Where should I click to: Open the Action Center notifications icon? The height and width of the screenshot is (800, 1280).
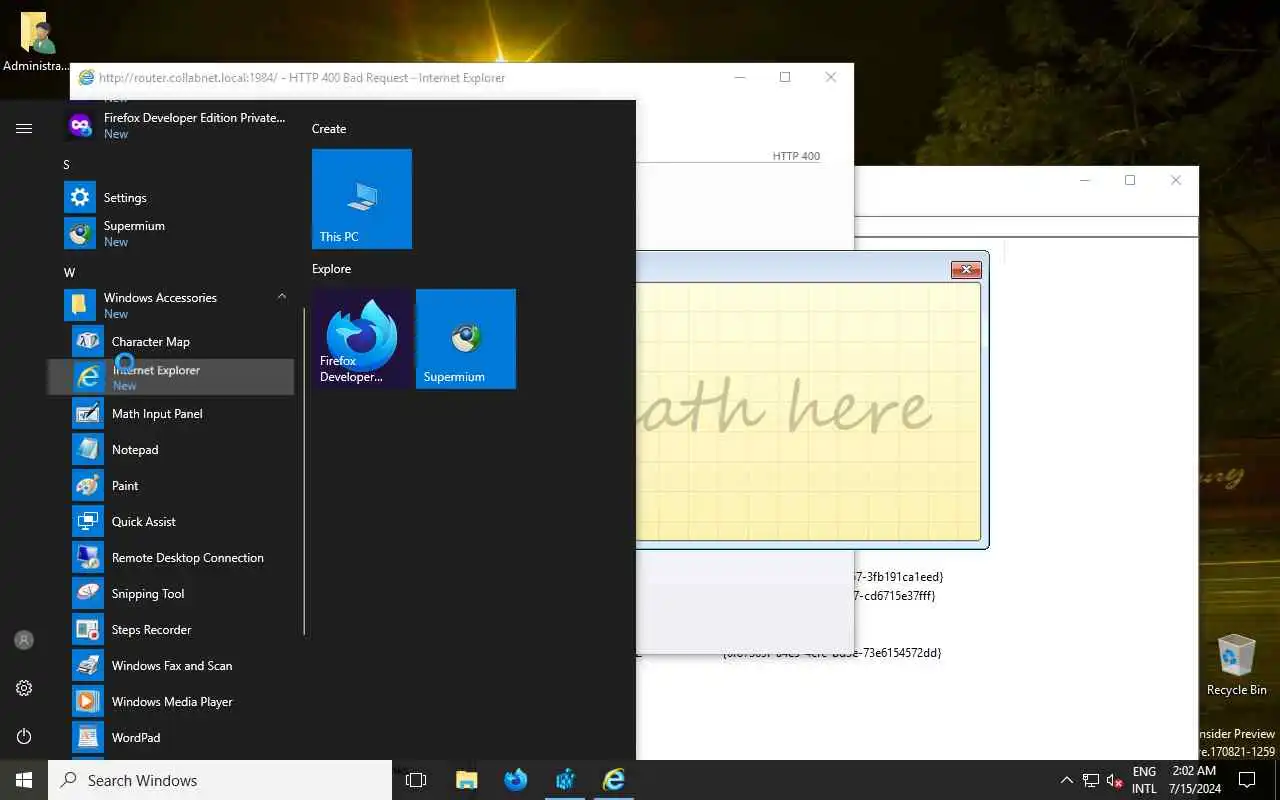[1247, 780]
